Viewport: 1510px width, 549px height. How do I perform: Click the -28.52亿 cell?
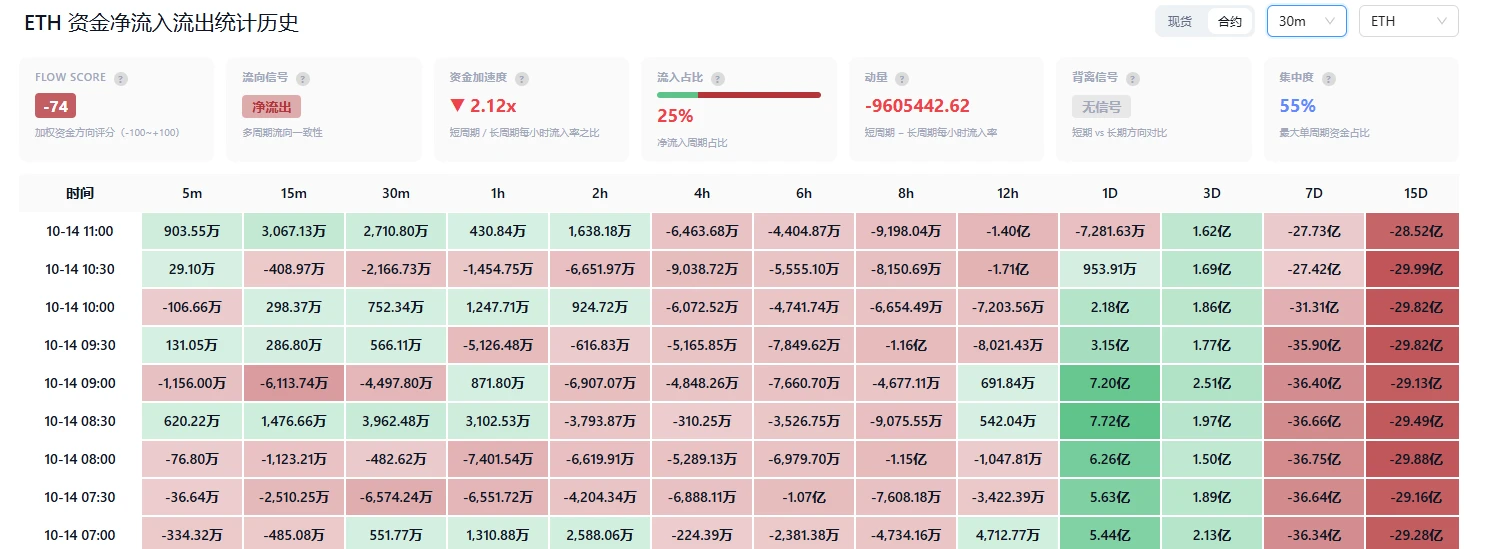[1412, 231]
